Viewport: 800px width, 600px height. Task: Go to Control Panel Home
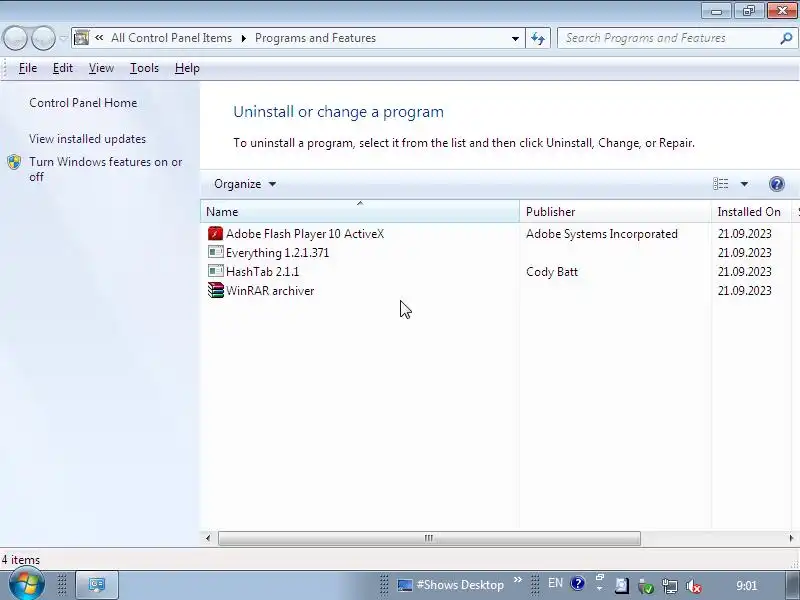click(x=83, y=103)
